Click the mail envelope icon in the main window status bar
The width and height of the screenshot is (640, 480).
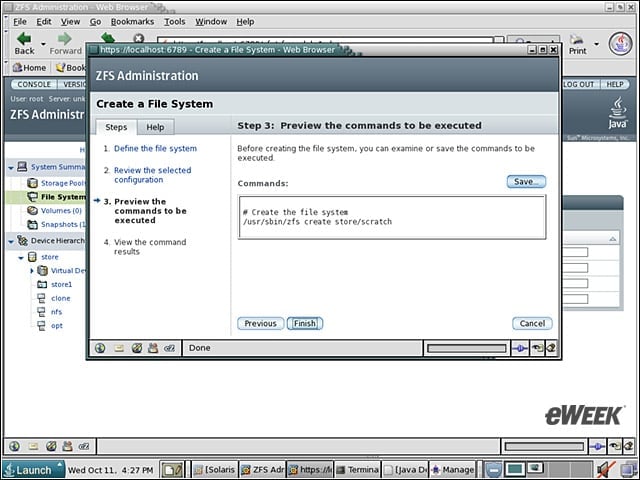coord(33,447)
